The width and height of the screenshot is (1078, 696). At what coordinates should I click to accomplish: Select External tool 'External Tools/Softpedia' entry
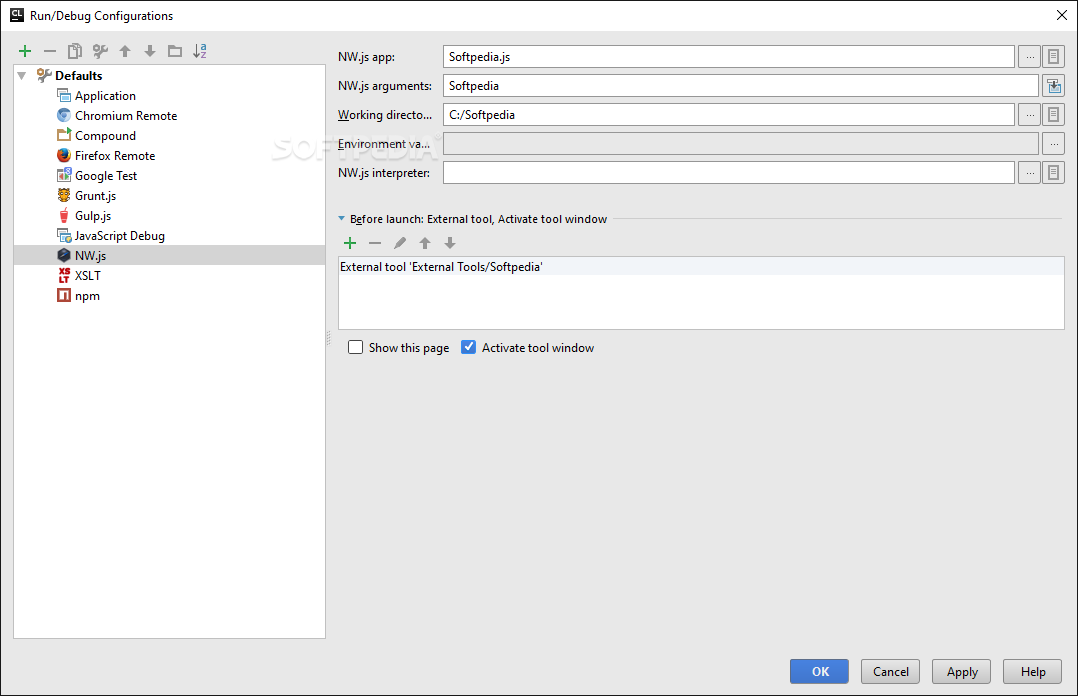click(701, 267)
